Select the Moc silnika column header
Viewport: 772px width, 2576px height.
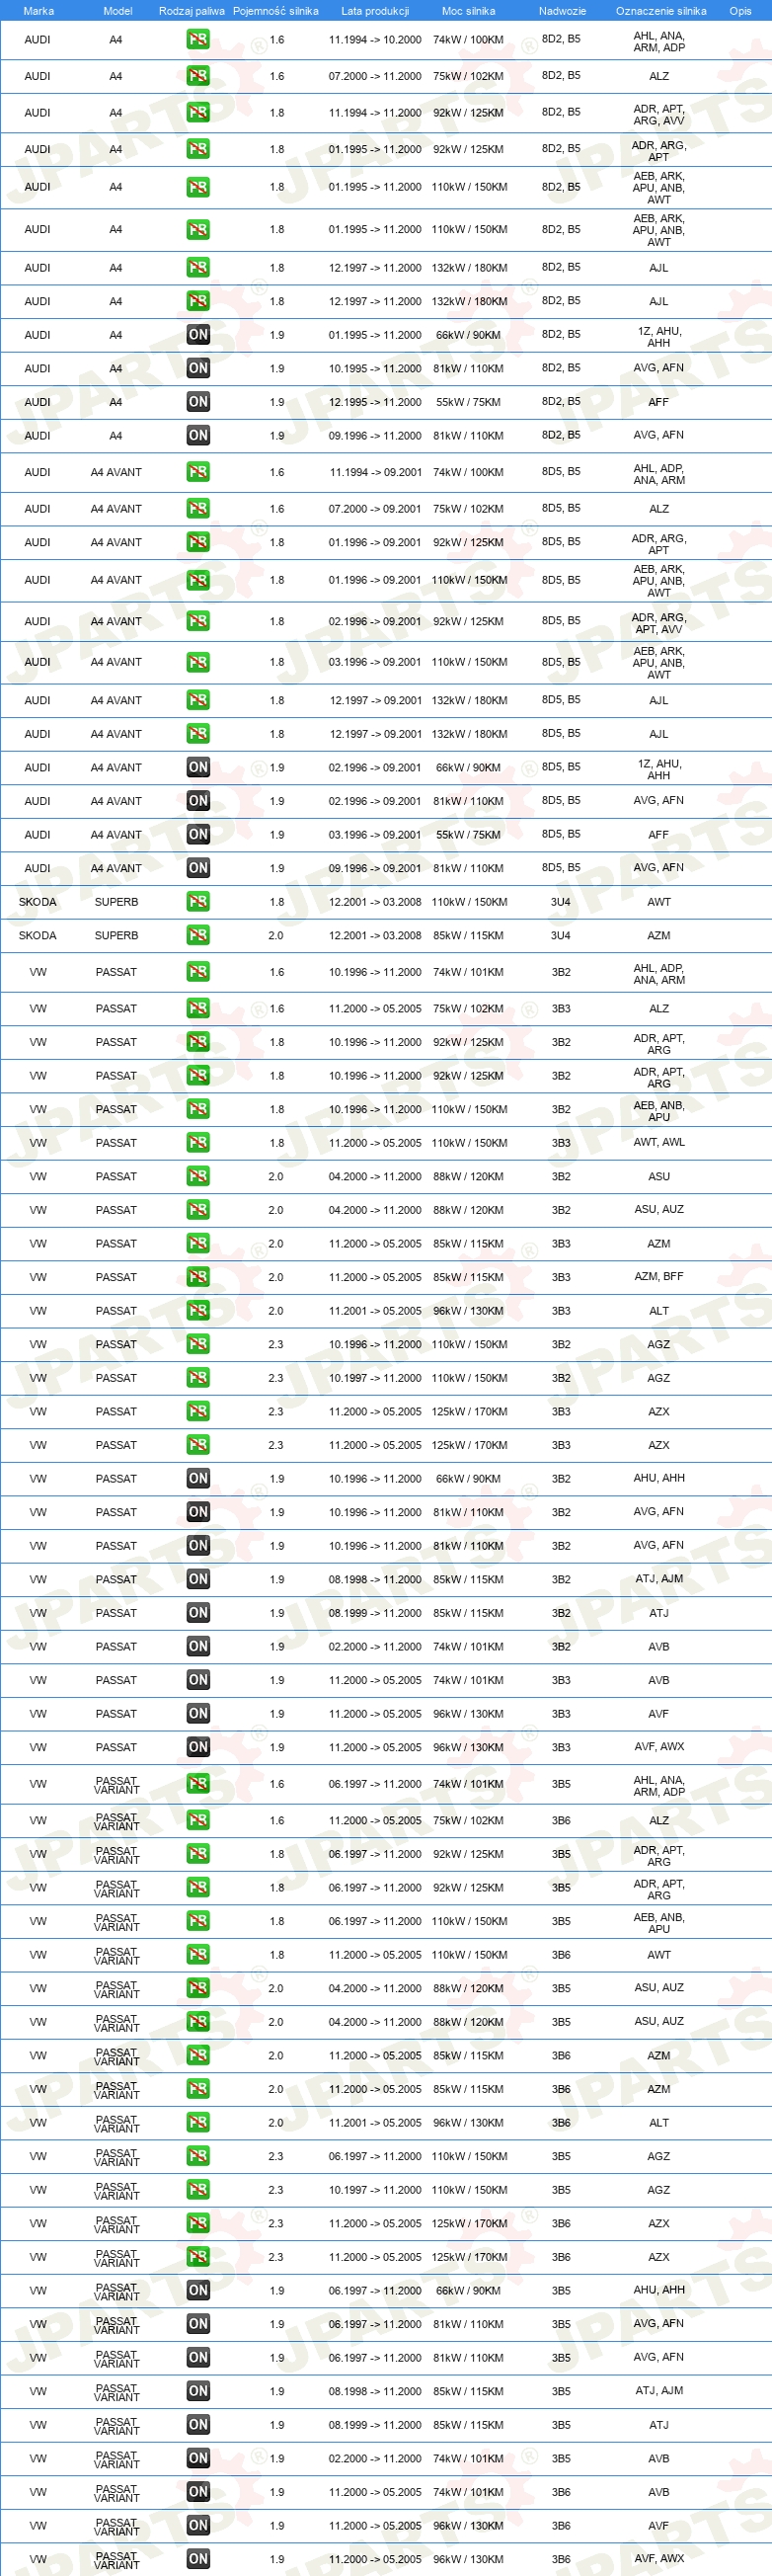click(x=469, y=11)
